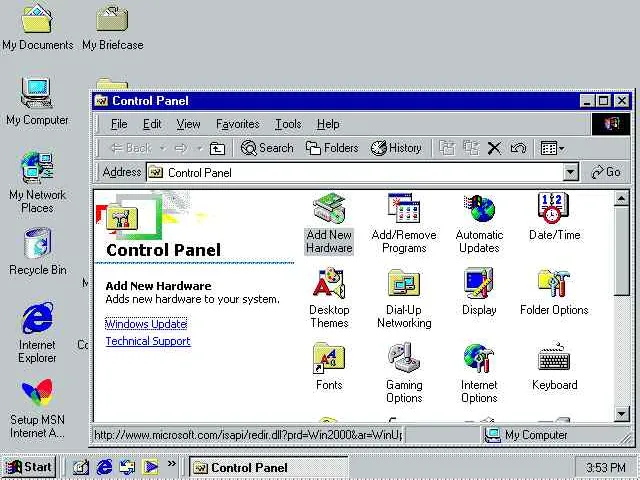Screen dimensions: 640x480
Task: Click the scrollbar up arrow
Action: click(621, 199)
